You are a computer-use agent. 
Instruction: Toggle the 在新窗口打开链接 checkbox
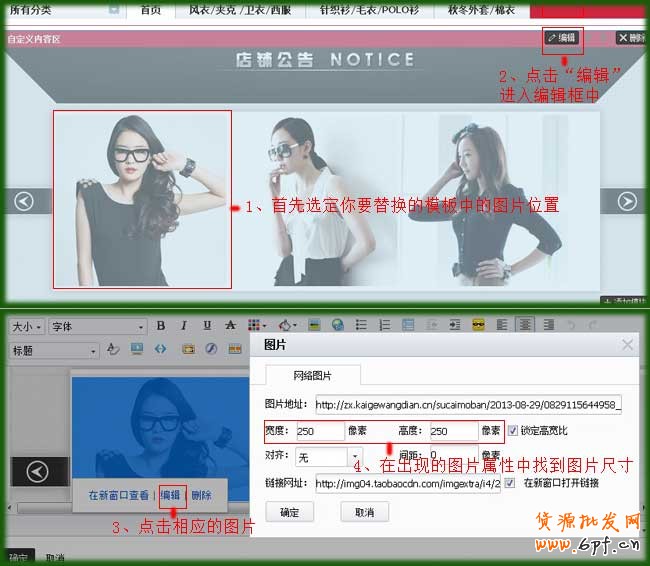pyautogui.click(x=510, y=483)
